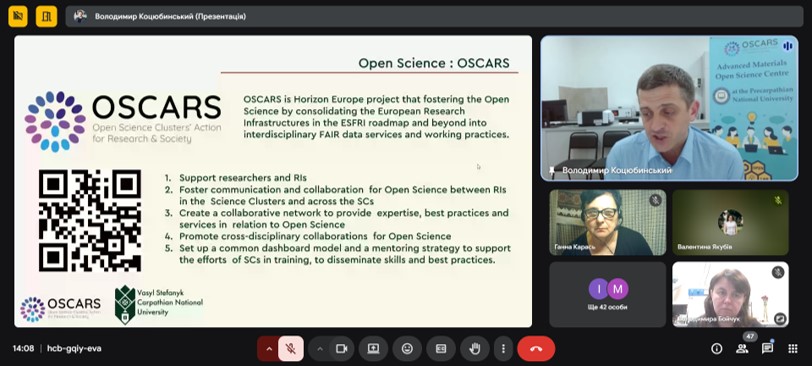Expand video settings chevron beside camera
The width and height of the screenshot is (812, 366).
320,349
